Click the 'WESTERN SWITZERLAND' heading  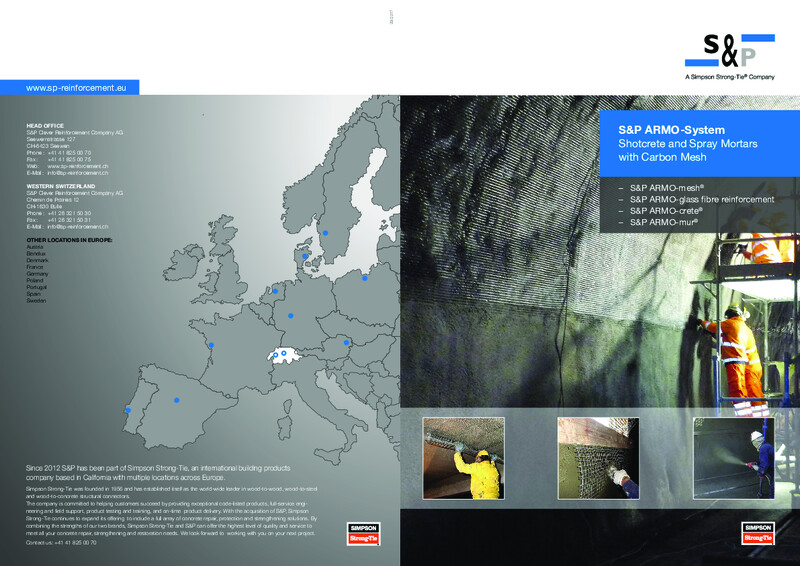[61, 186]
